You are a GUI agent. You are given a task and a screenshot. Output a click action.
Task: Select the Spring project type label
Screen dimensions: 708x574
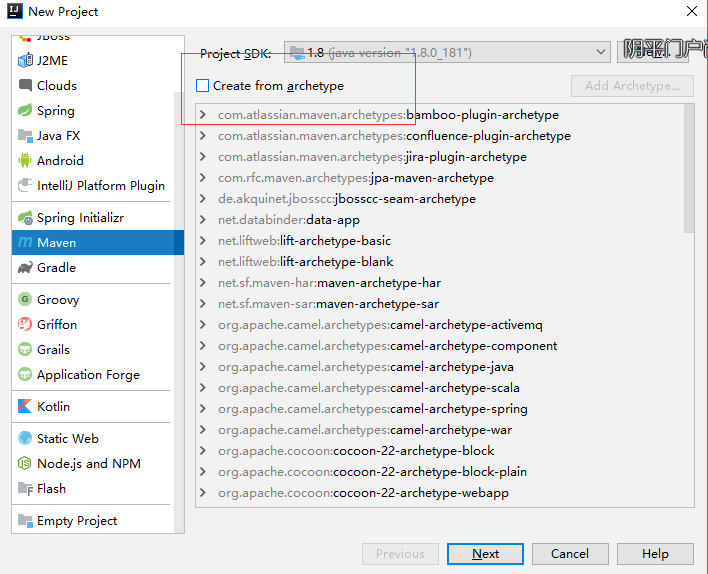(x=56, y=111)
